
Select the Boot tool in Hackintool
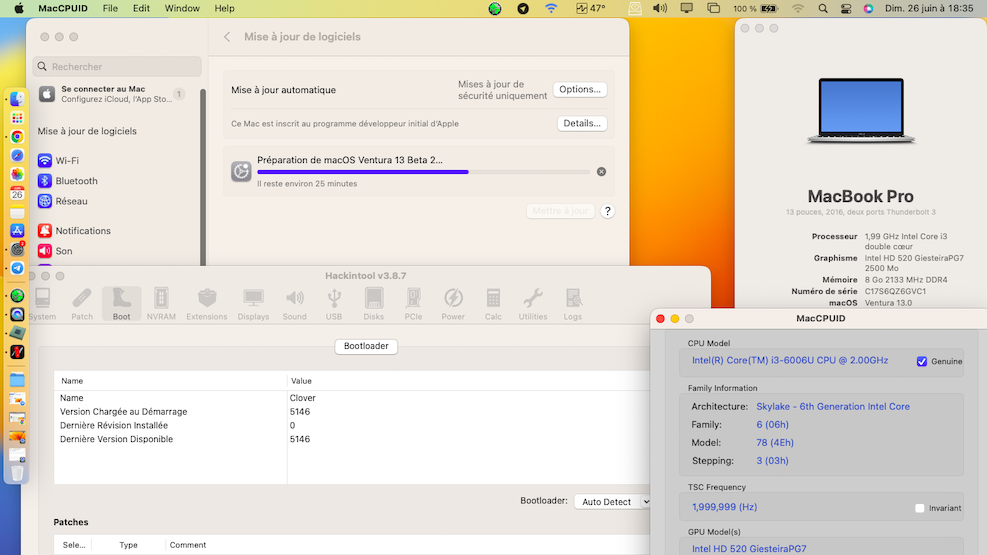click(x=121, y=305)
